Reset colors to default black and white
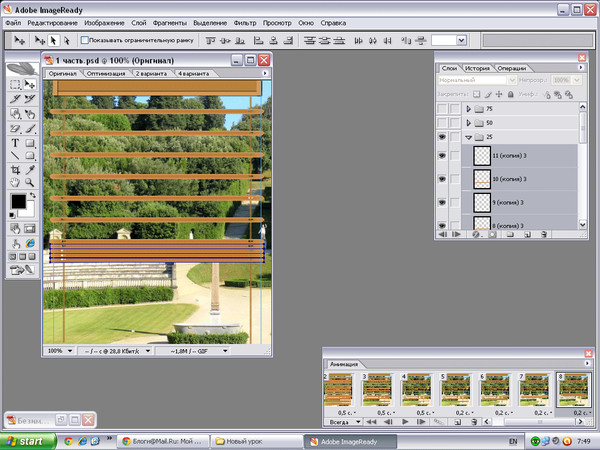Image resolution: width=600 pixels, height=450 pixels. point(12,215)
